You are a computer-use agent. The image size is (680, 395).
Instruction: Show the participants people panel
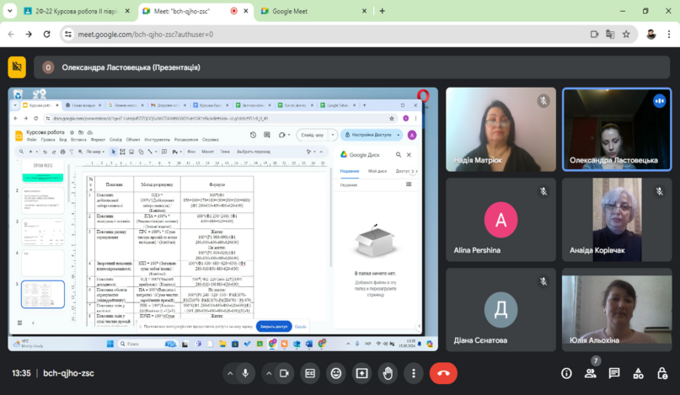coord(590,373)
